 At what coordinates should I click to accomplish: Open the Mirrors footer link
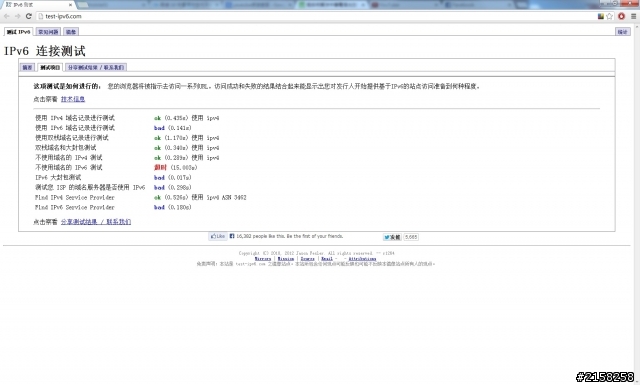click(x=263, y=259)
